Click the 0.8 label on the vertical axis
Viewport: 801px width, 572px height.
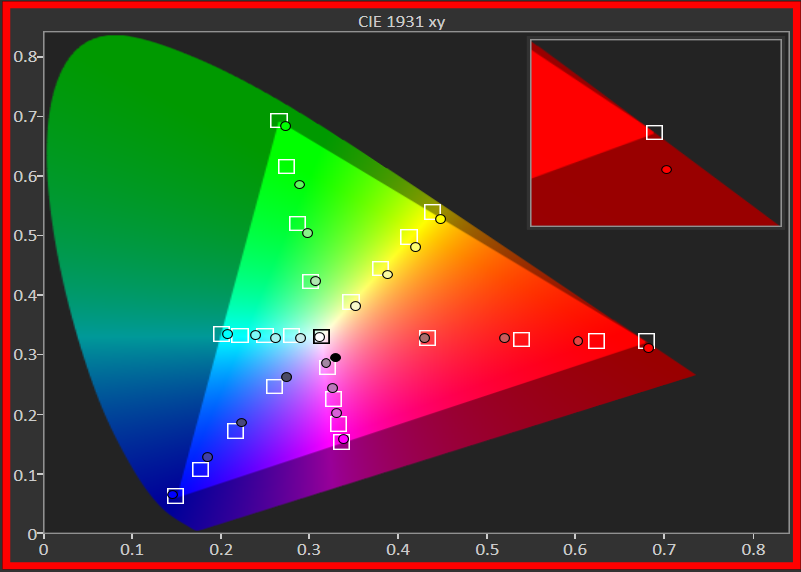(25, 57)
